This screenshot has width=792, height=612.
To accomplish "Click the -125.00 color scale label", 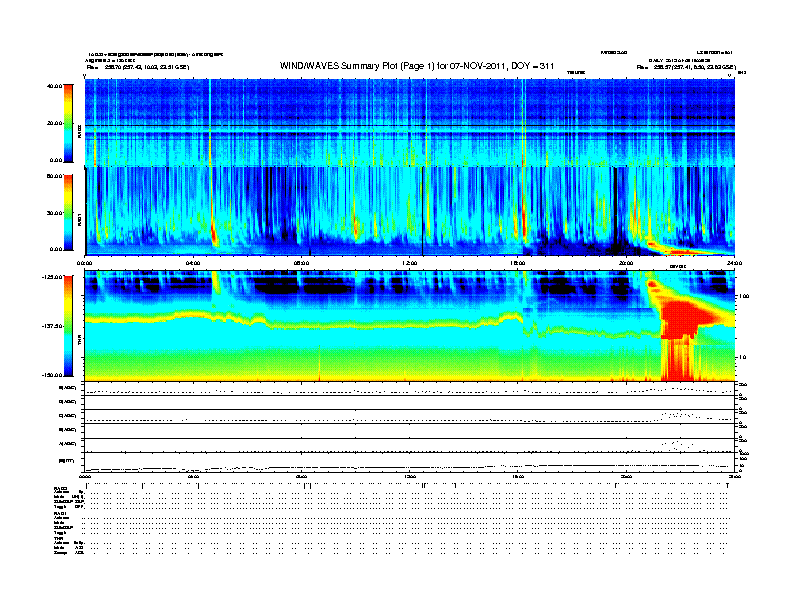I will click(52, 277).
